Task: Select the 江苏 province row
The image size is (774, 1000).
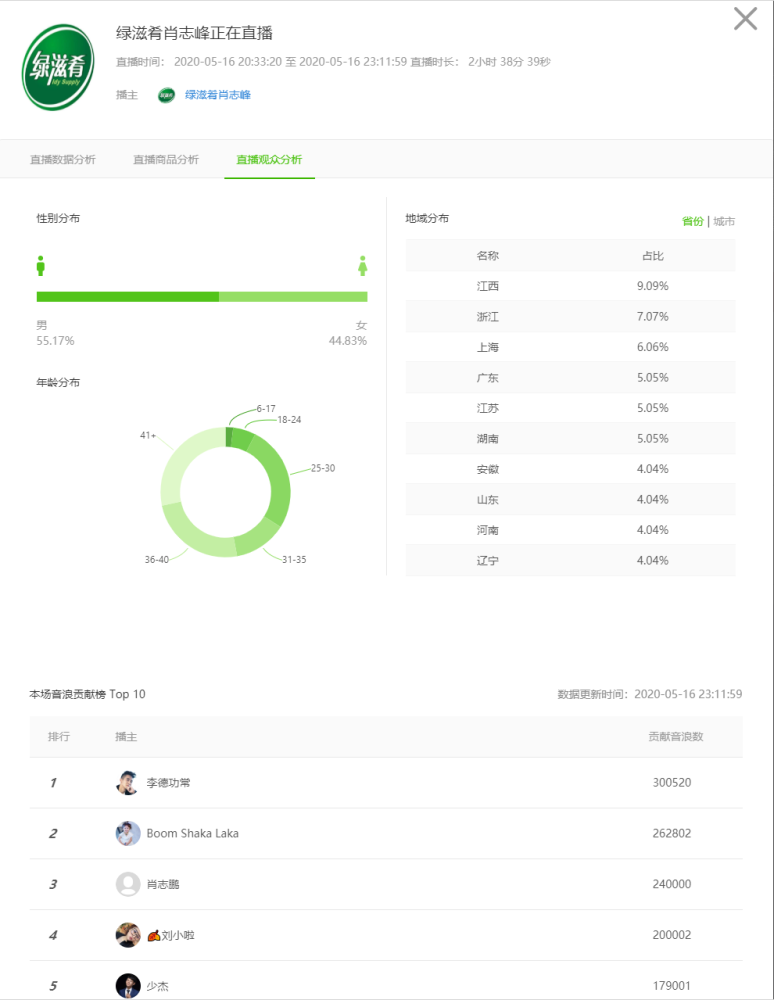Action: pos(570,408)
